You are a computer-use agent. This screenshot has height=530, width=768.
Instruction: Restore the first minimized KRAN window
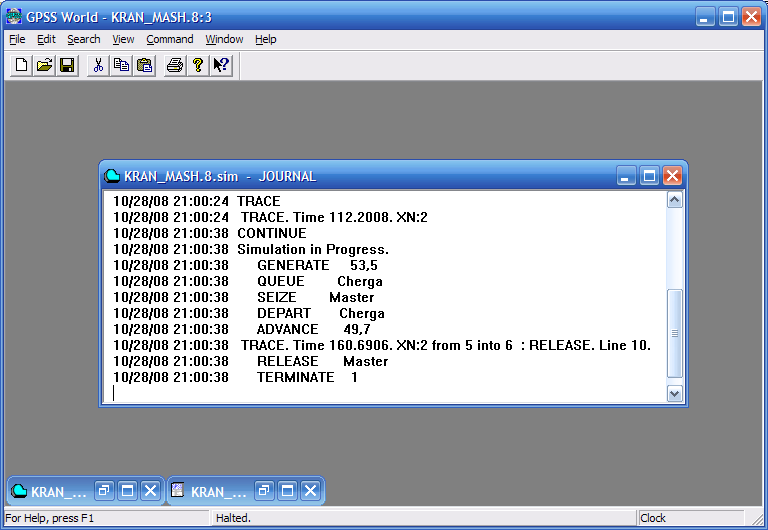[104, 490]
